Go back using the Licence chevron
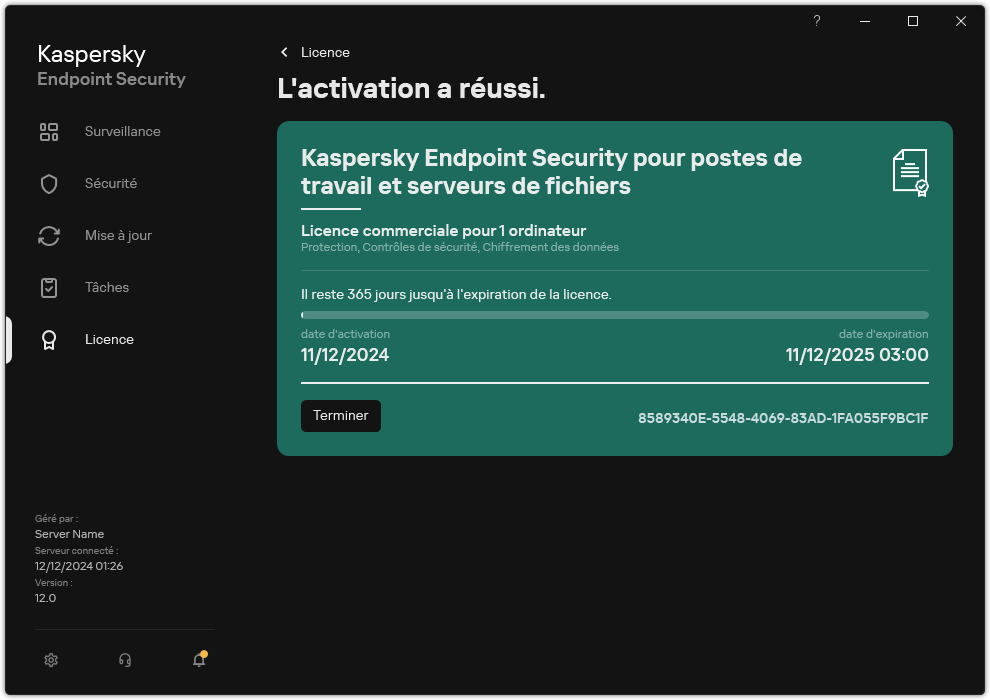 286,52
